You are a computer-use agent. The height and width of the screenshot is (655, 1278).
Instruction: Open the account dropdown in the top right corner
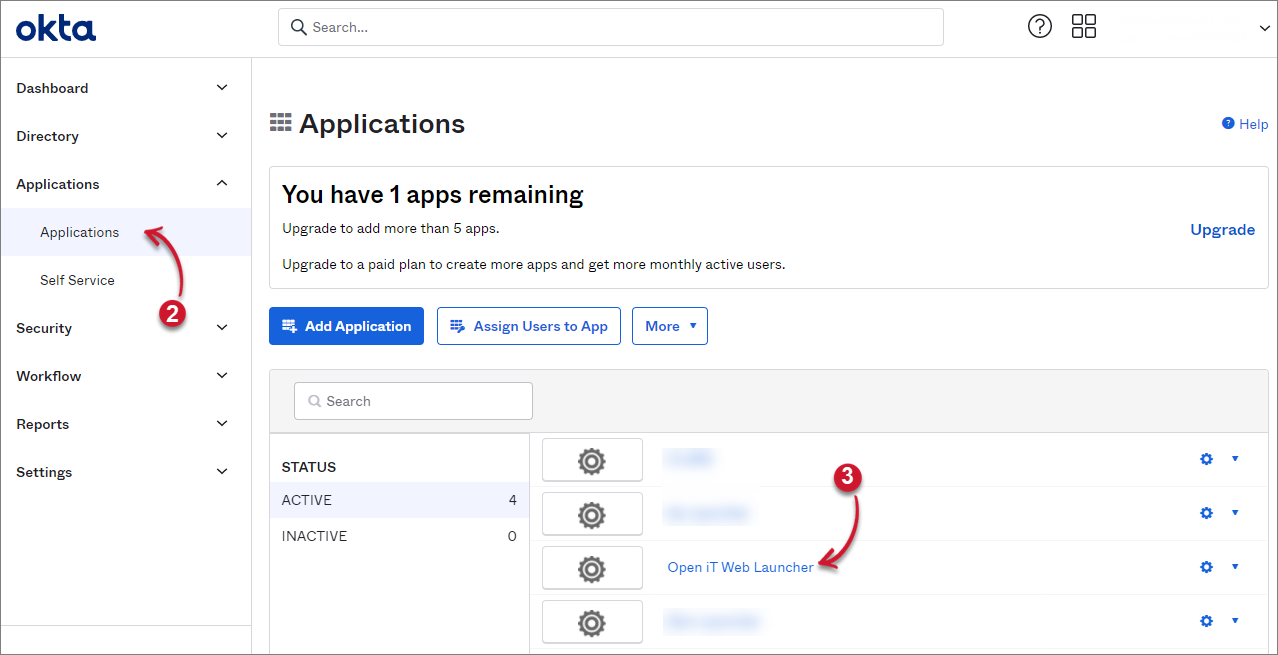click(1264, 28)
